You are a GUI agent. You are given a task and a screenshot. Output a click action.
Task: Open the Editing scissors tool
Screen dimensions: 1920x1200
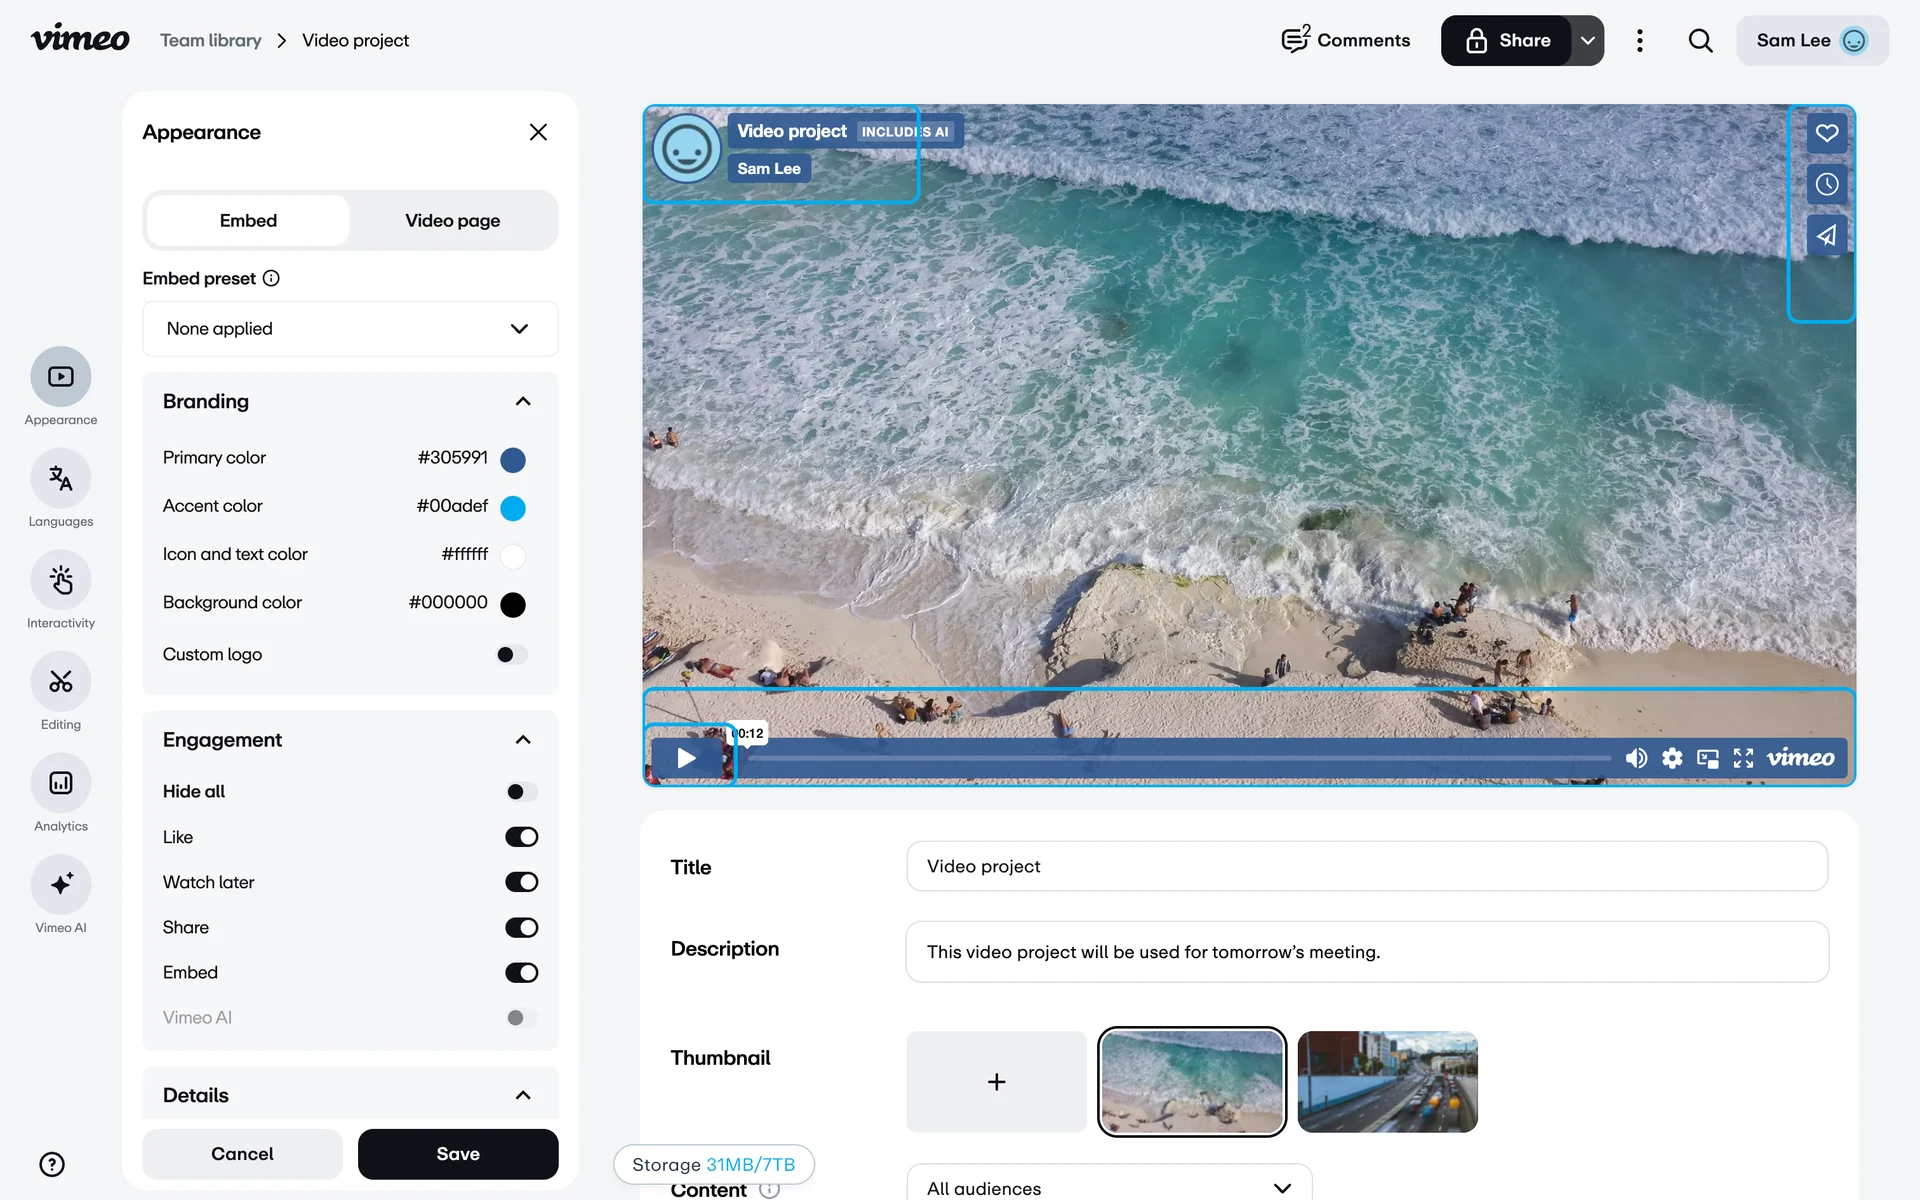point(61,682)
